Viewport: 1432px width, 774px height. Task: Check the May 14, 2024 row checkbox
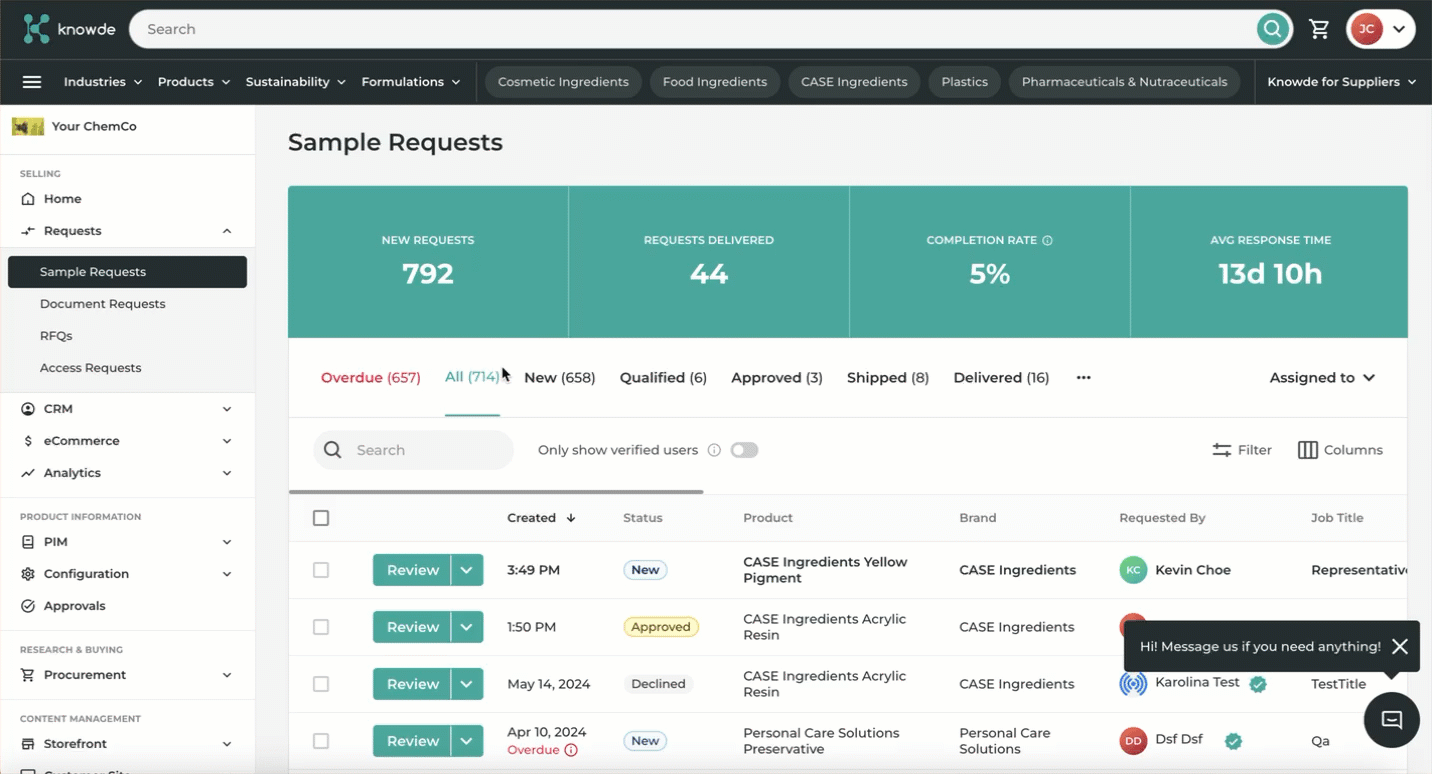pos(321,684)
